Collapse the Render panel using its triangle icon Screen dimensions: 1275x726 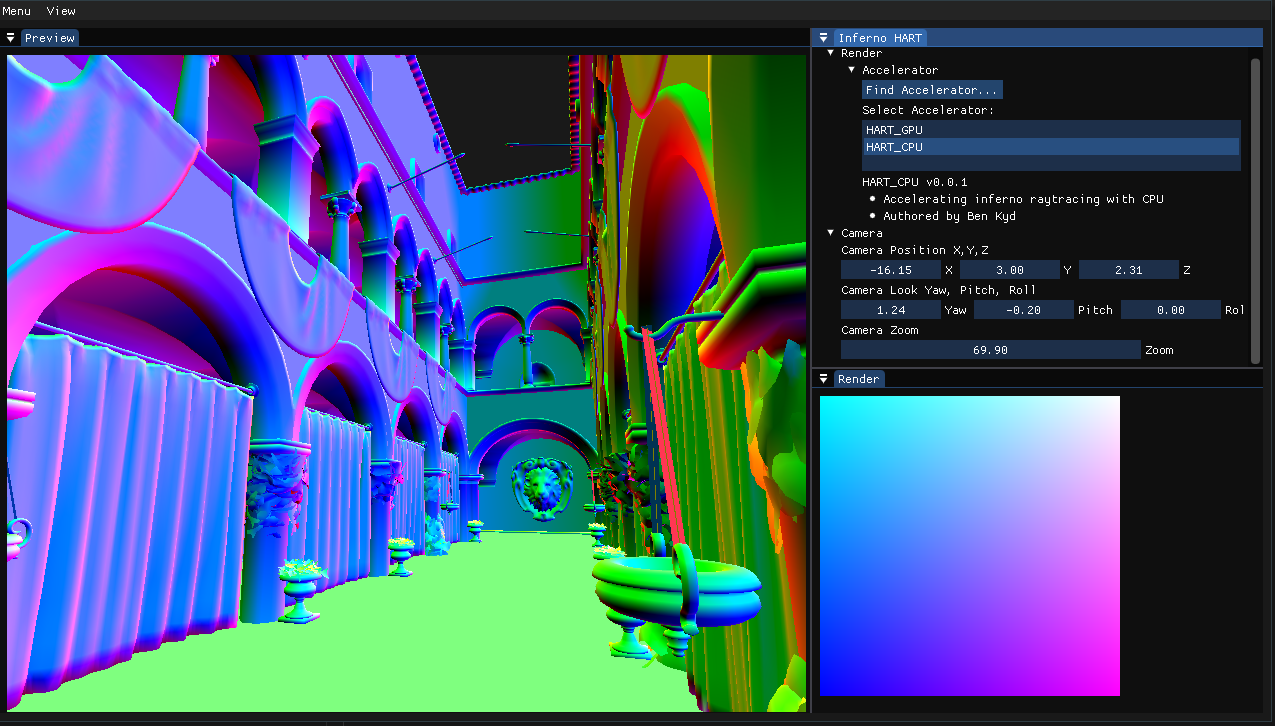tap(823, 378)
